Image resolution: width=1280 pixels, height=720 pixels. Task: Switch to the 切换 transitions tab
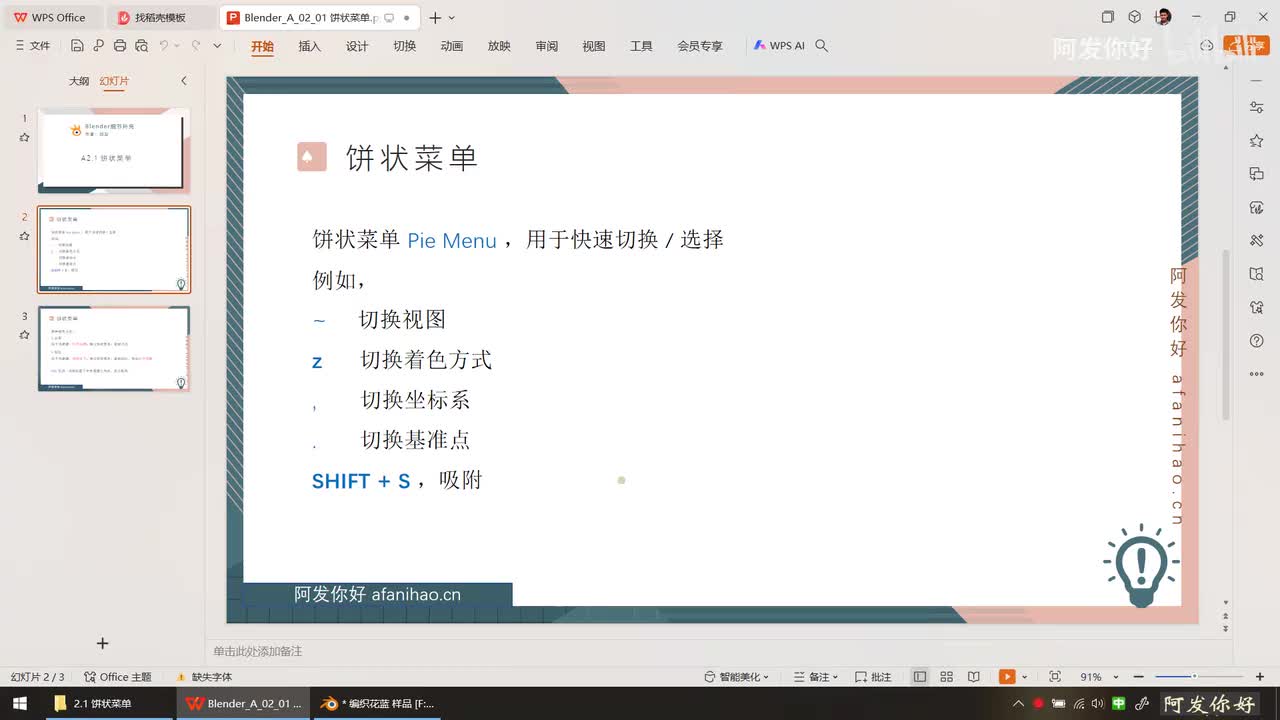pos(405,46)
